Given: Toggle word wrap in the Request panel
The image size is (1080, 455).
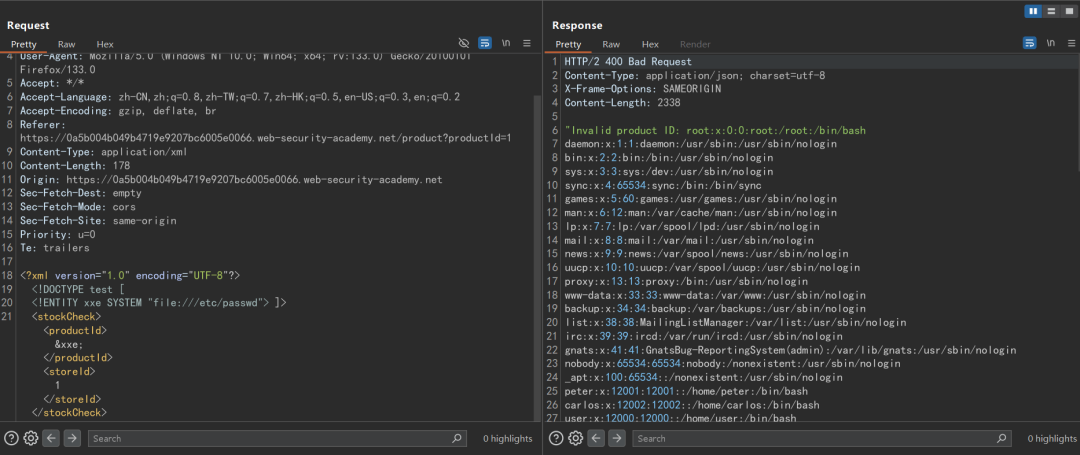Looking at the screenshot, I should [x=485, y=43].
